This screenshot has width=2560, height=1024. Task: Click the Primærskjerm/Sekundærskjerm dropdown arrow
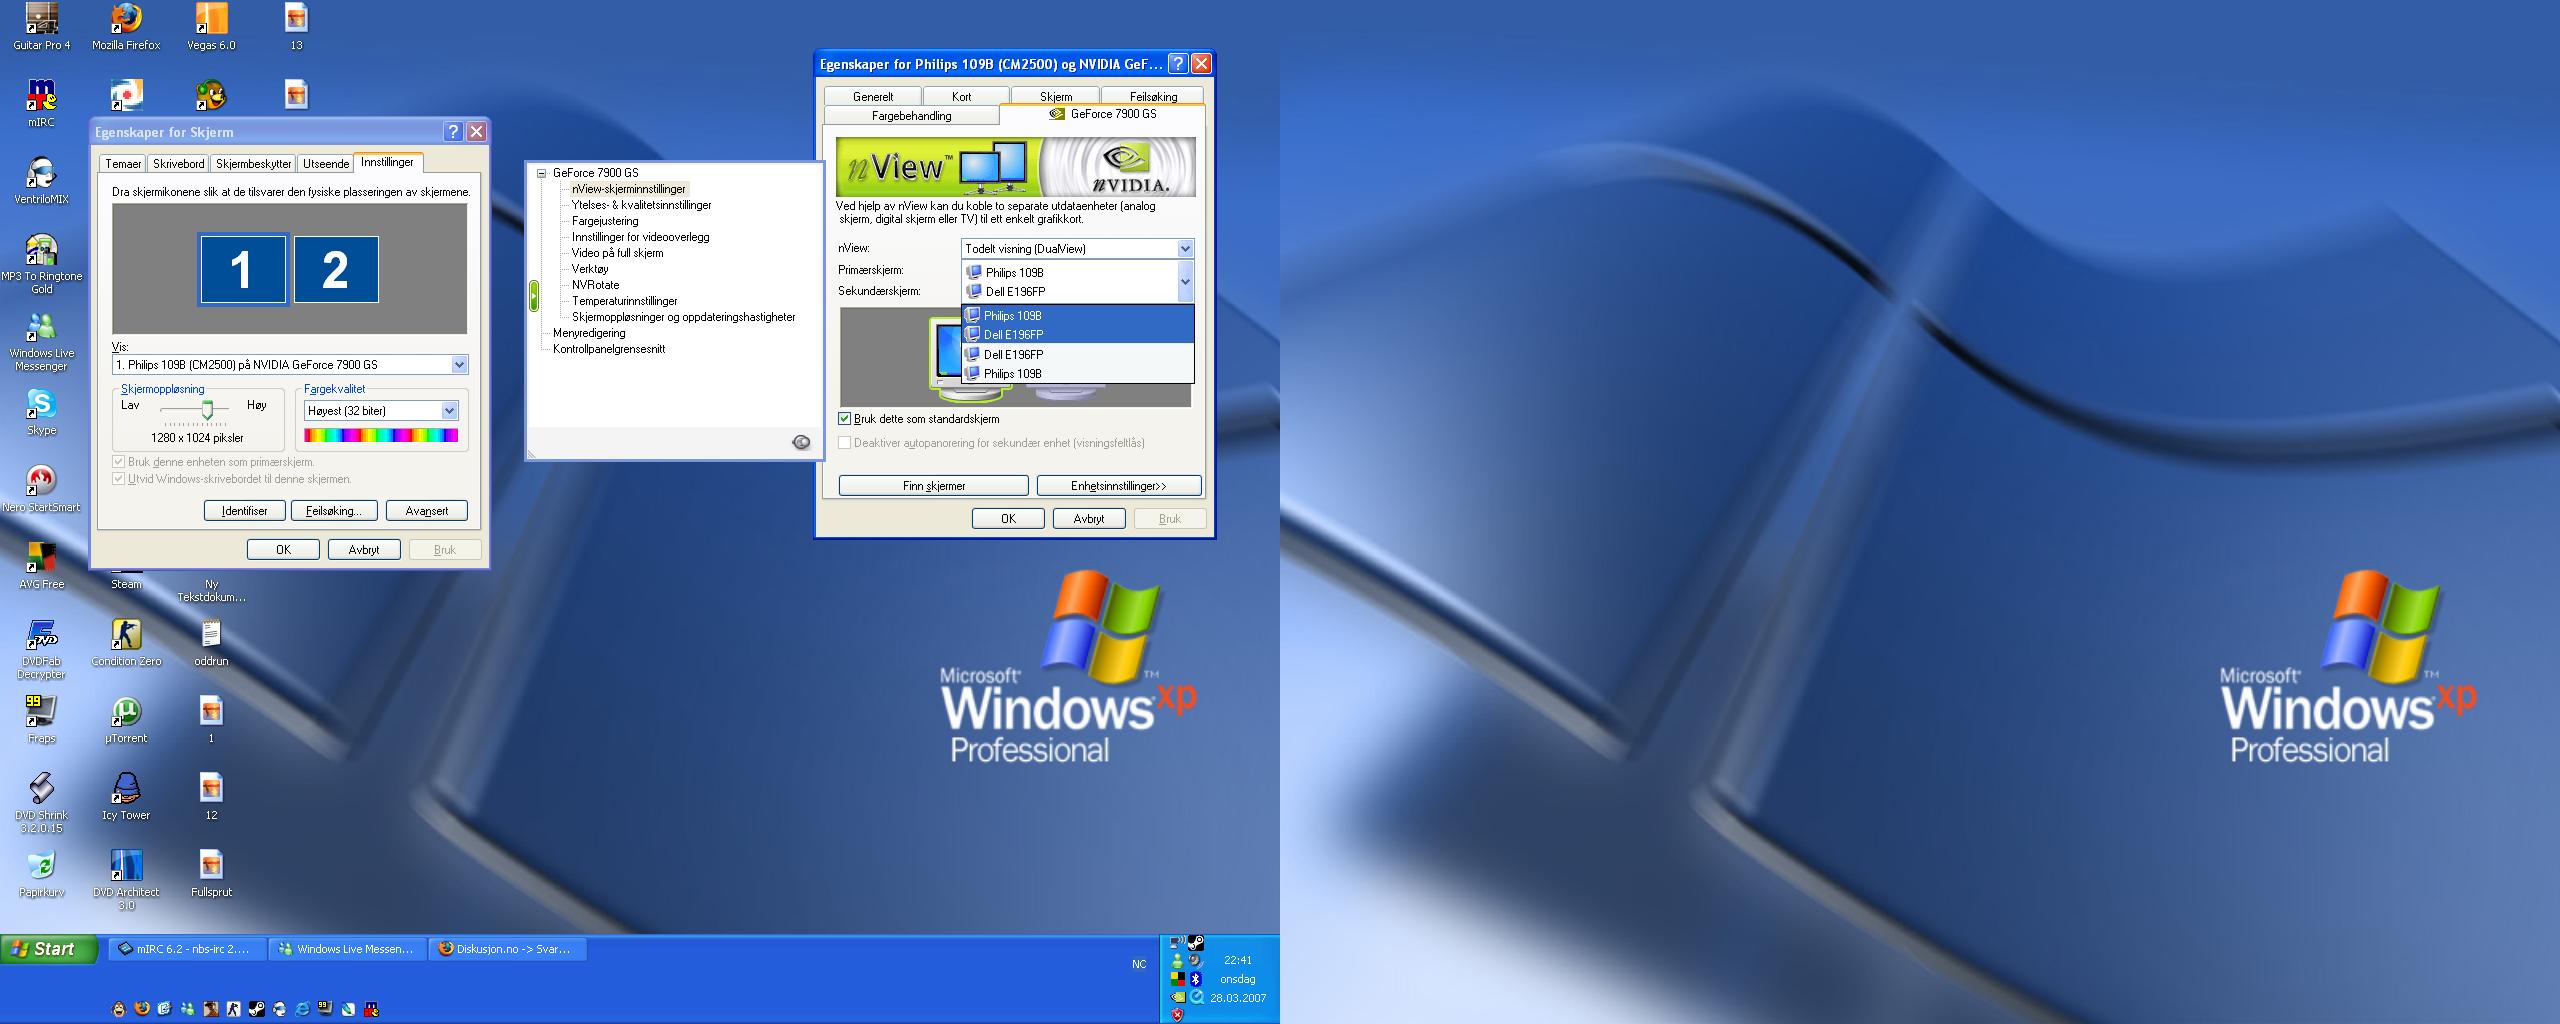(x=1185, y=282)
